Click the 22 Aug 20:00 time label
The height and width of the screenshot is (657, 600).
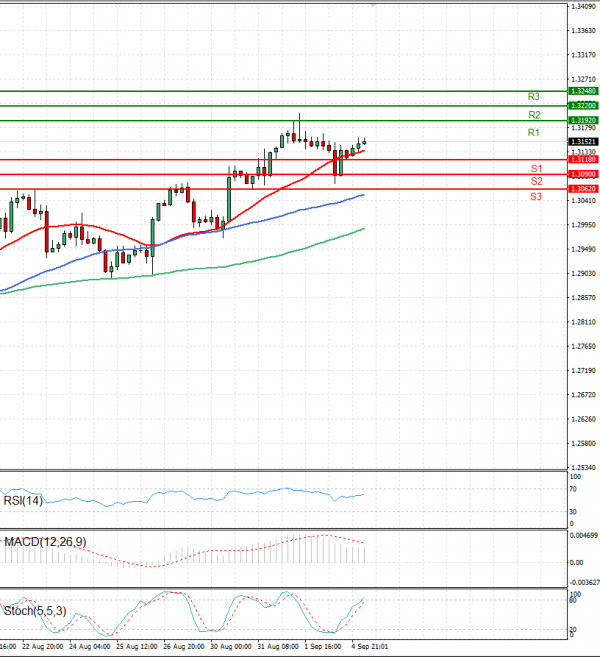pyautogui.click(x=46, y=647)
